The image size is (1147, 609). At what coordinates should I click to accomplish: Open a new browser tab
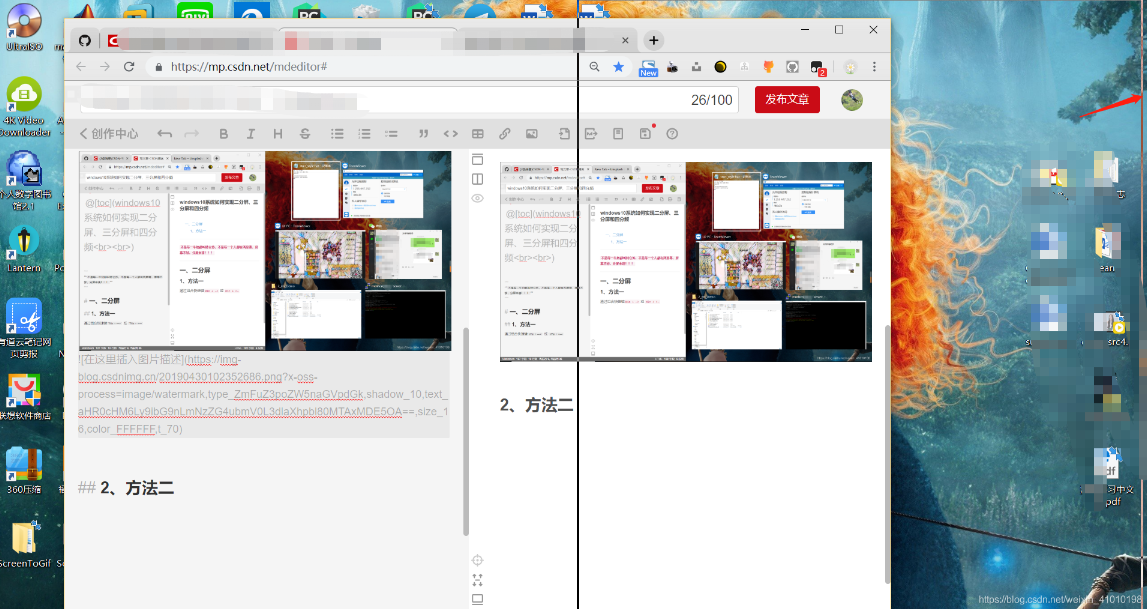pyautogui.click(x=654, y=40)
